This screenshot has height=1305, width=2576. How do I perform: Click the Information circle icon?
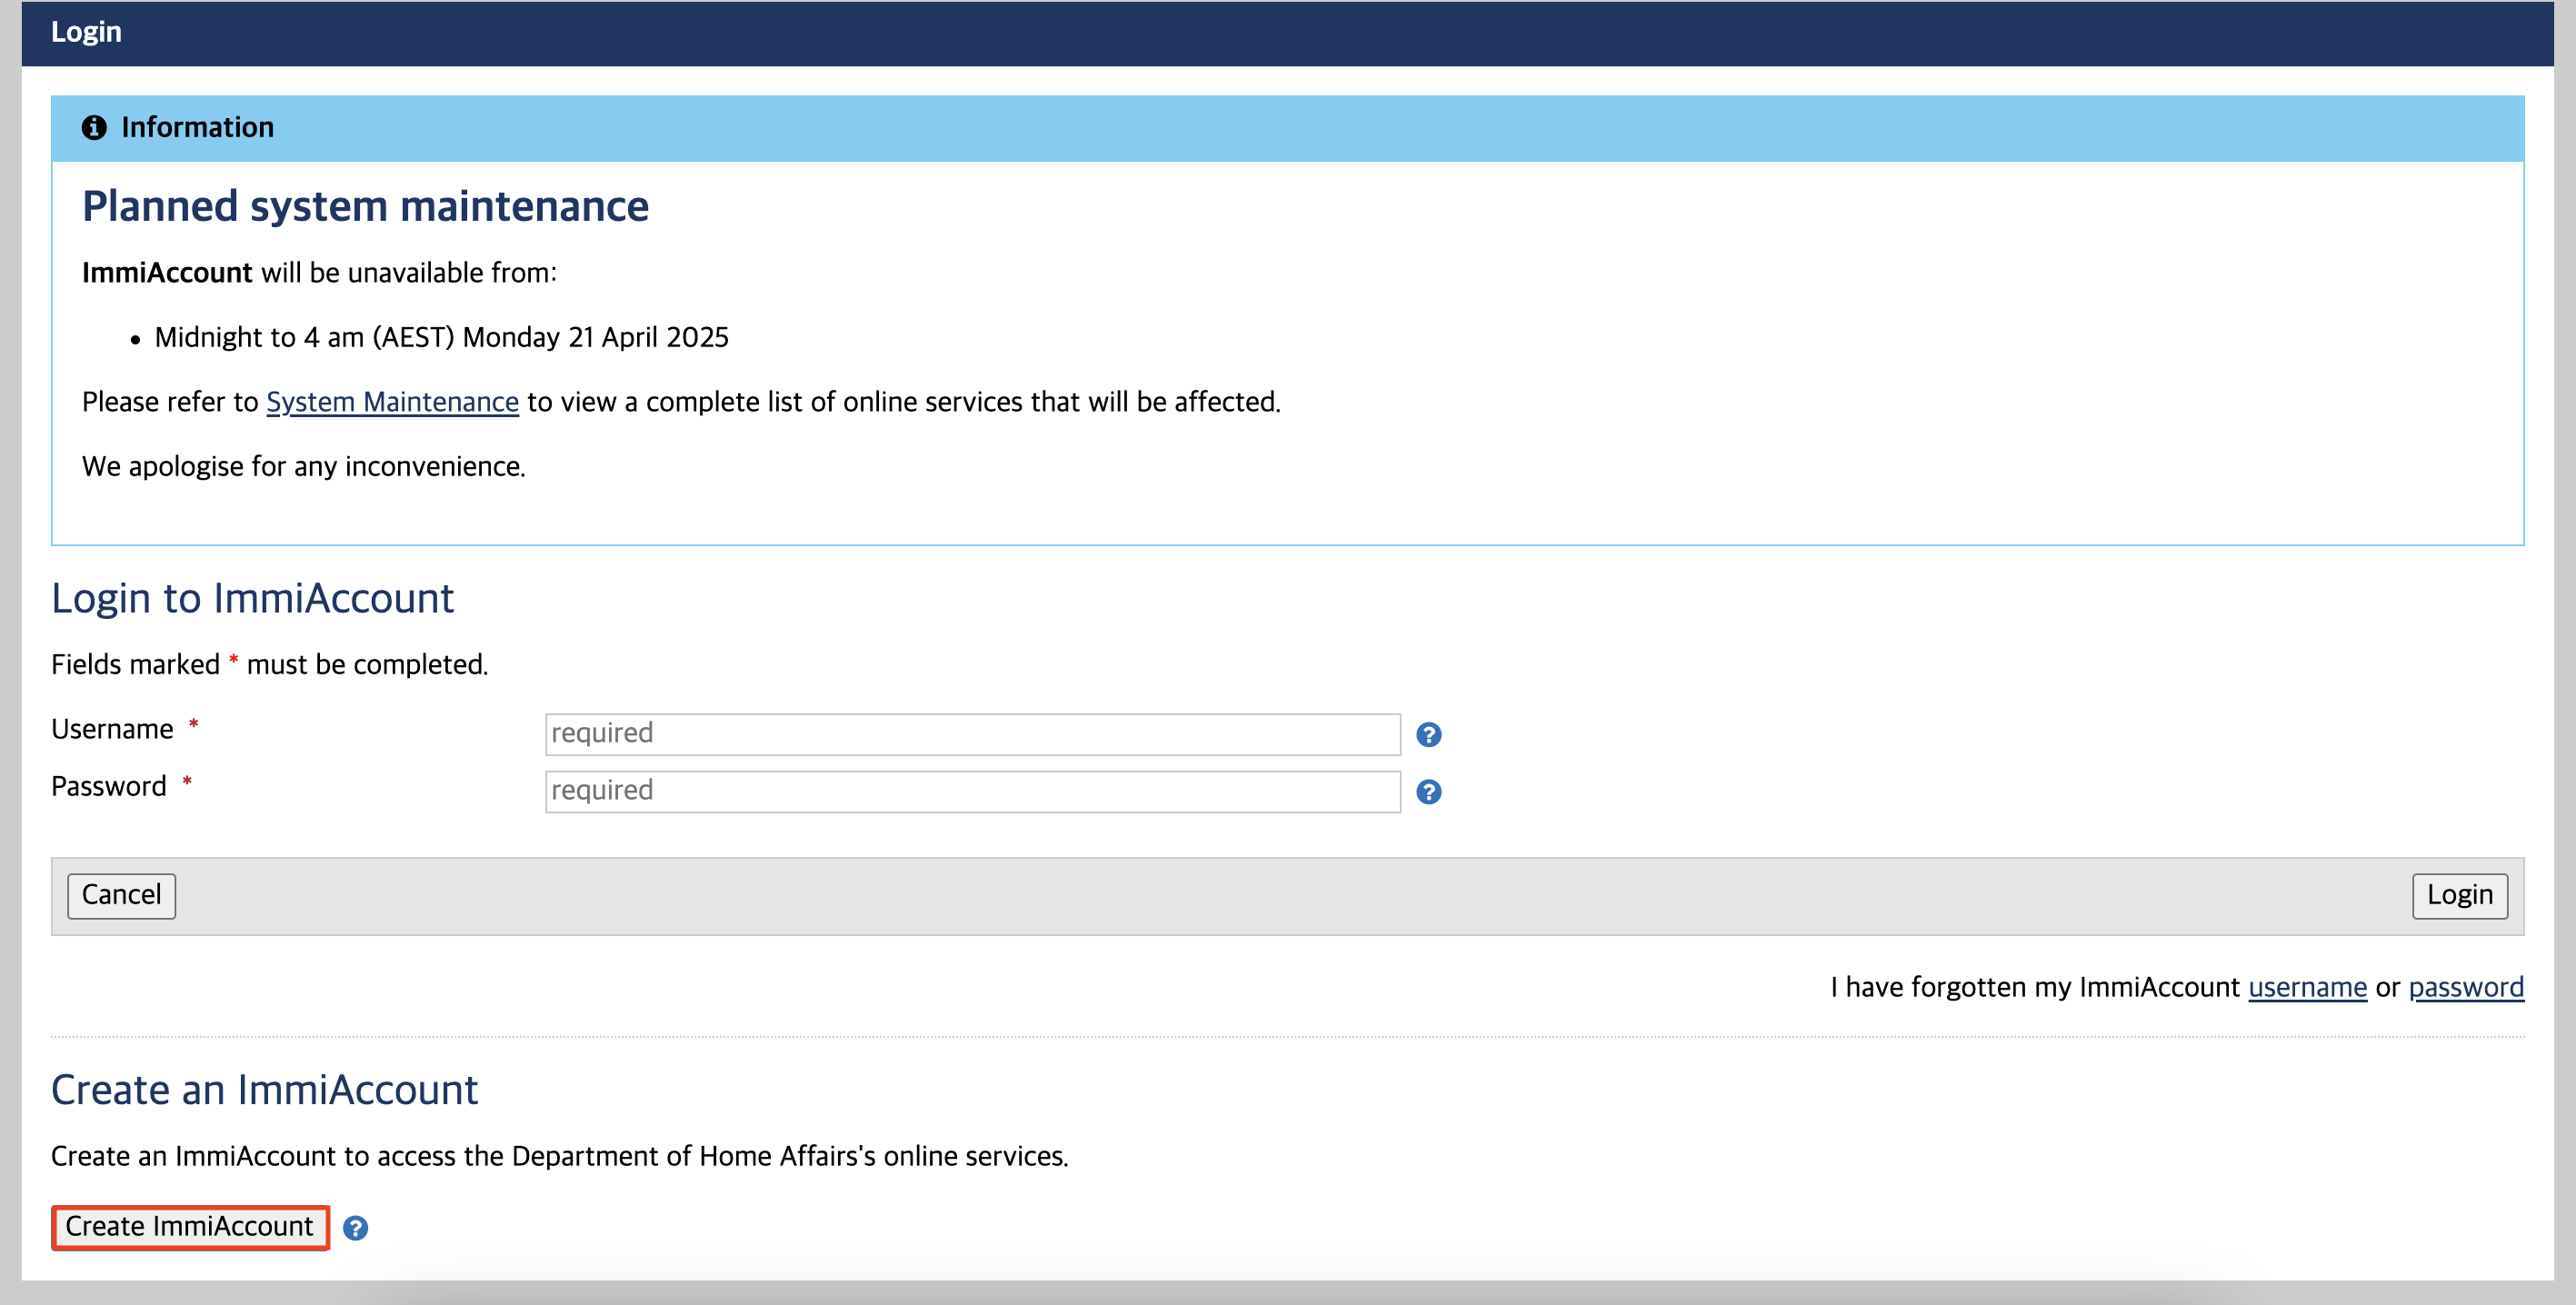94,128
